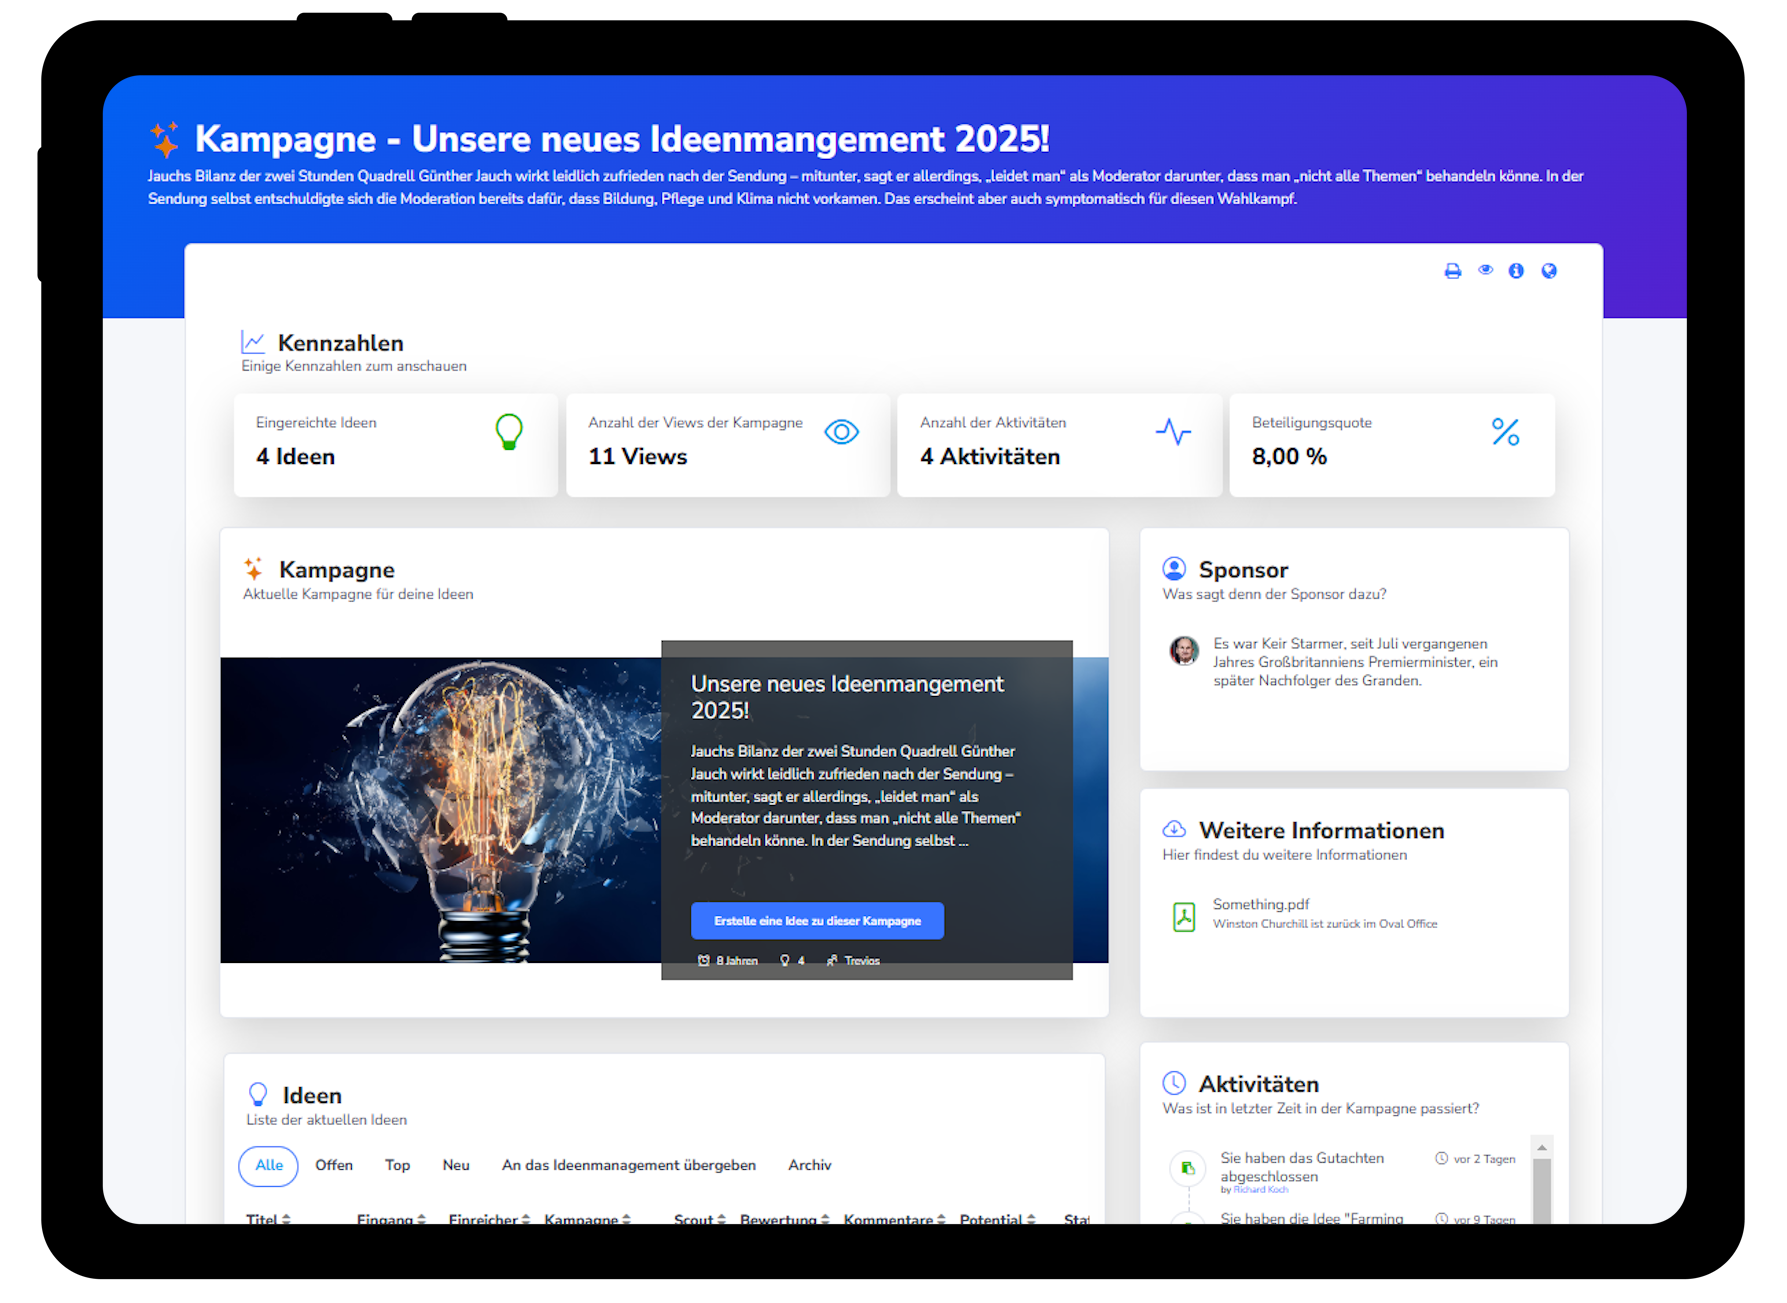Open the Richard Koch profile link
This screenshot has height=1303, width=1787.
tap(1261, 1190)
